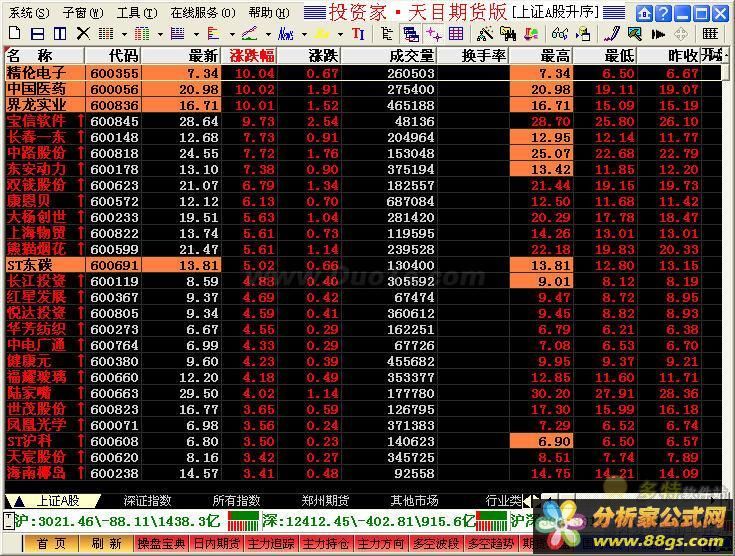735x556 pixels.
Task: Click the 多空波段 button
Action: point(435,544)
